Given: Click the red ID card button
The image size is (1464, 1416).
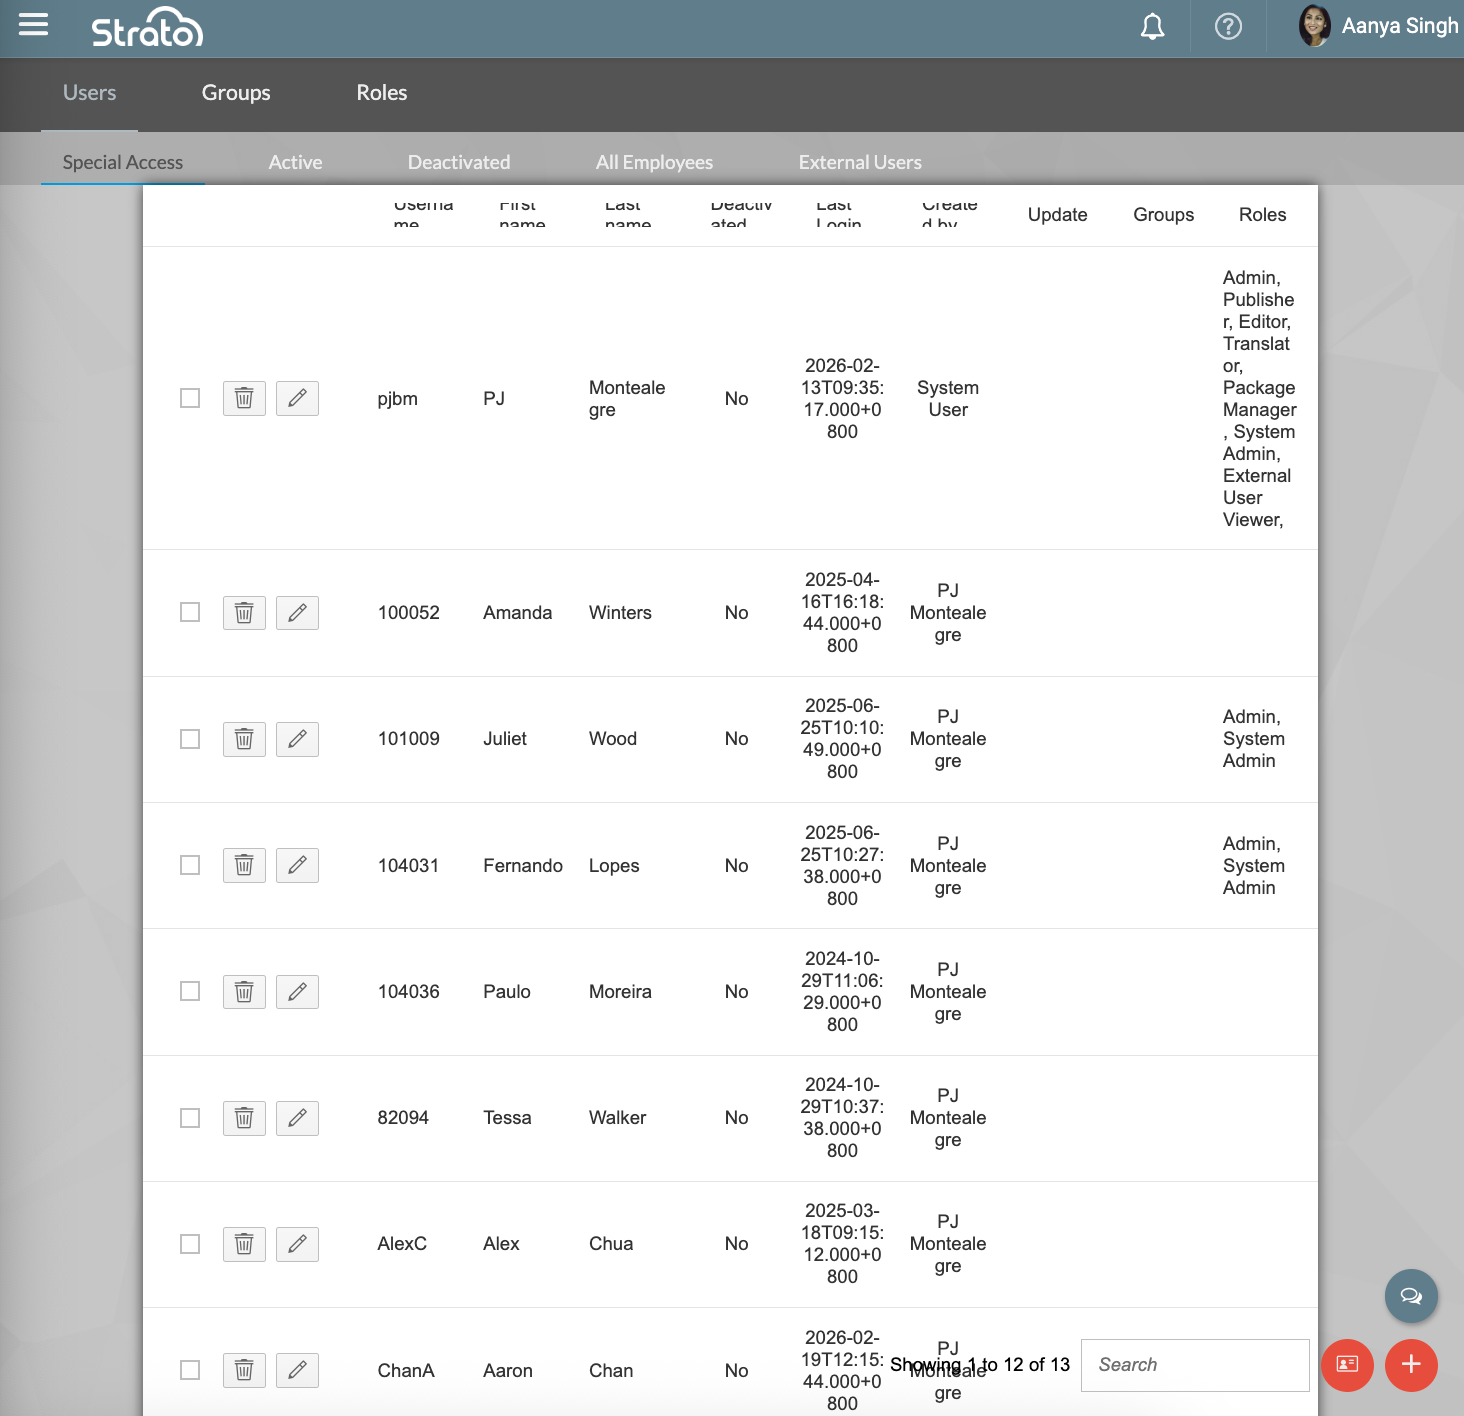Looking at the screenshot, I should pyautogui.click(x=1347, y=1365).
